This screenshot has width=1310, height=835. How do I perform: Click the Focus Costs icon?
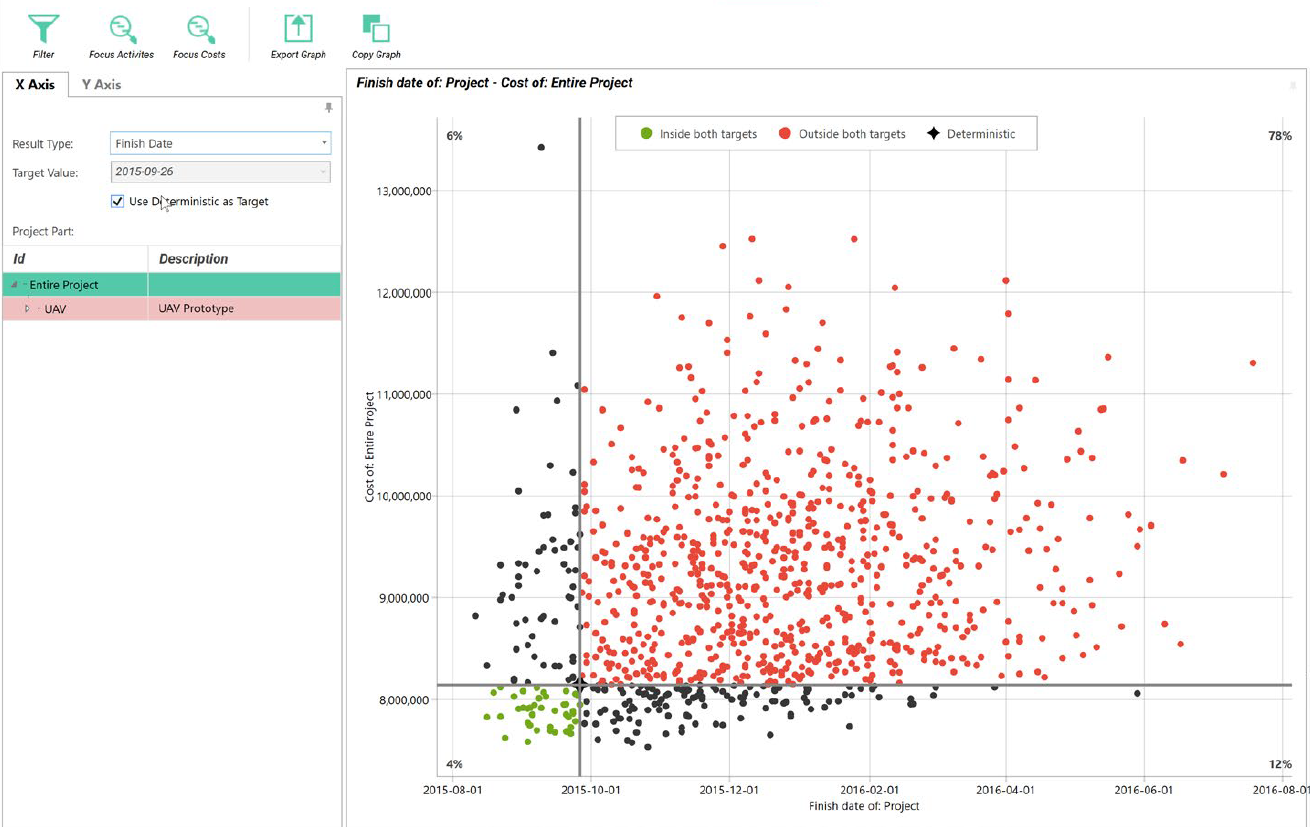pyautogui.click(x=200, y=30)
